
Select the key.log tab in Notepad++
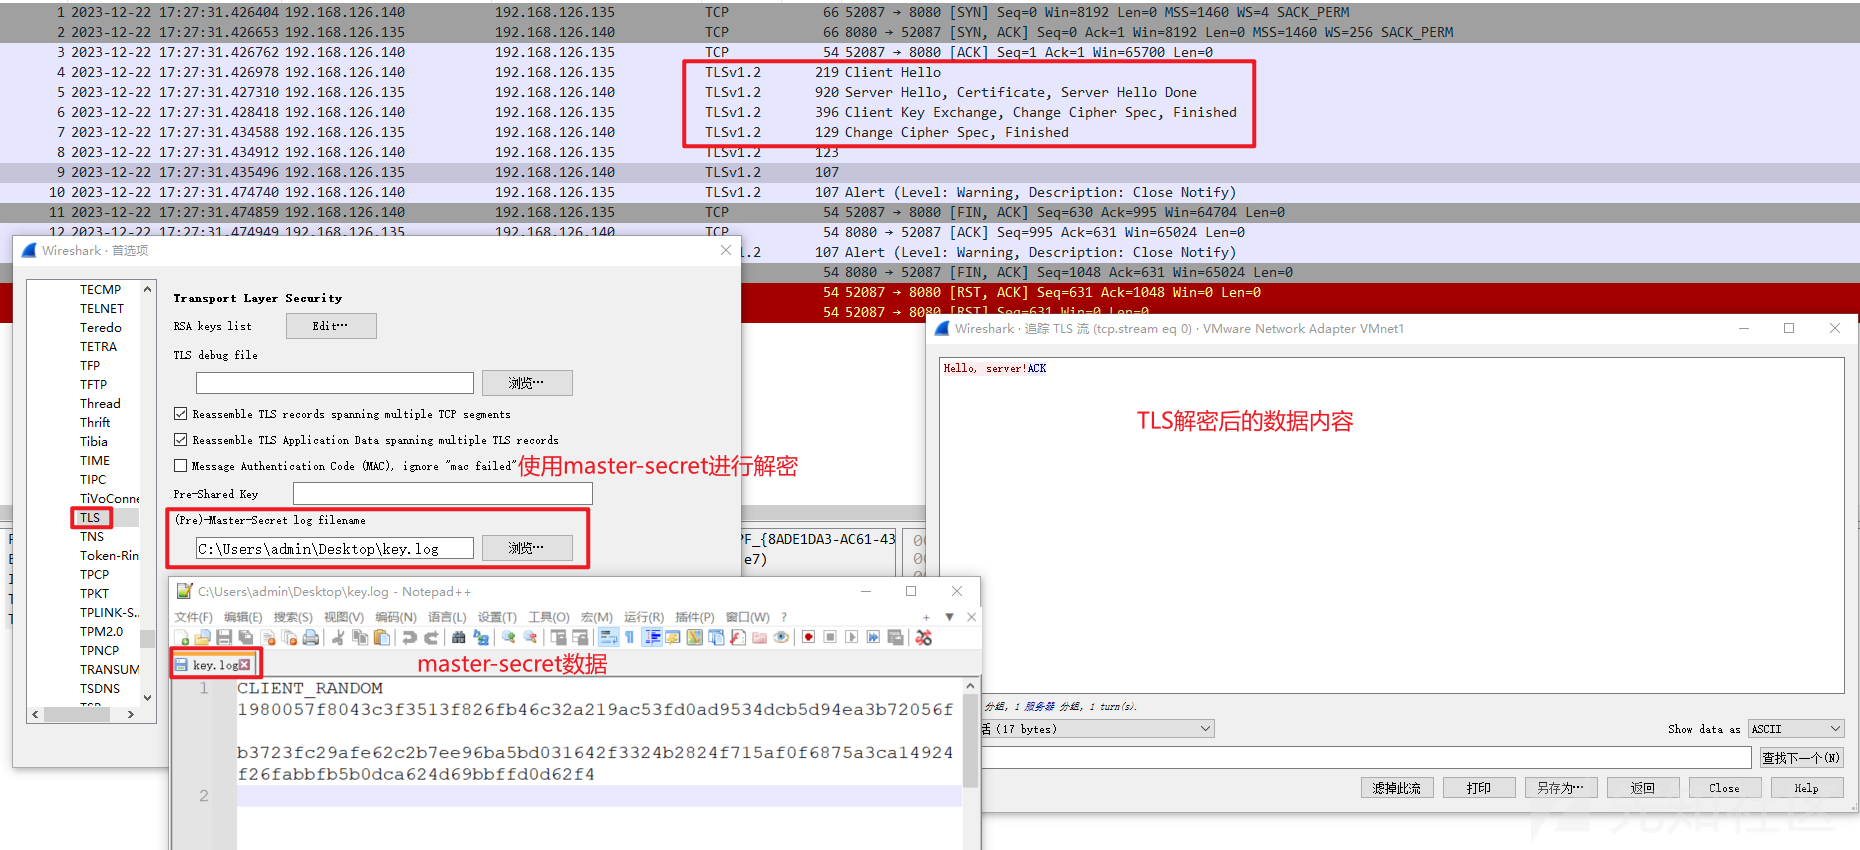pos(214,665)
